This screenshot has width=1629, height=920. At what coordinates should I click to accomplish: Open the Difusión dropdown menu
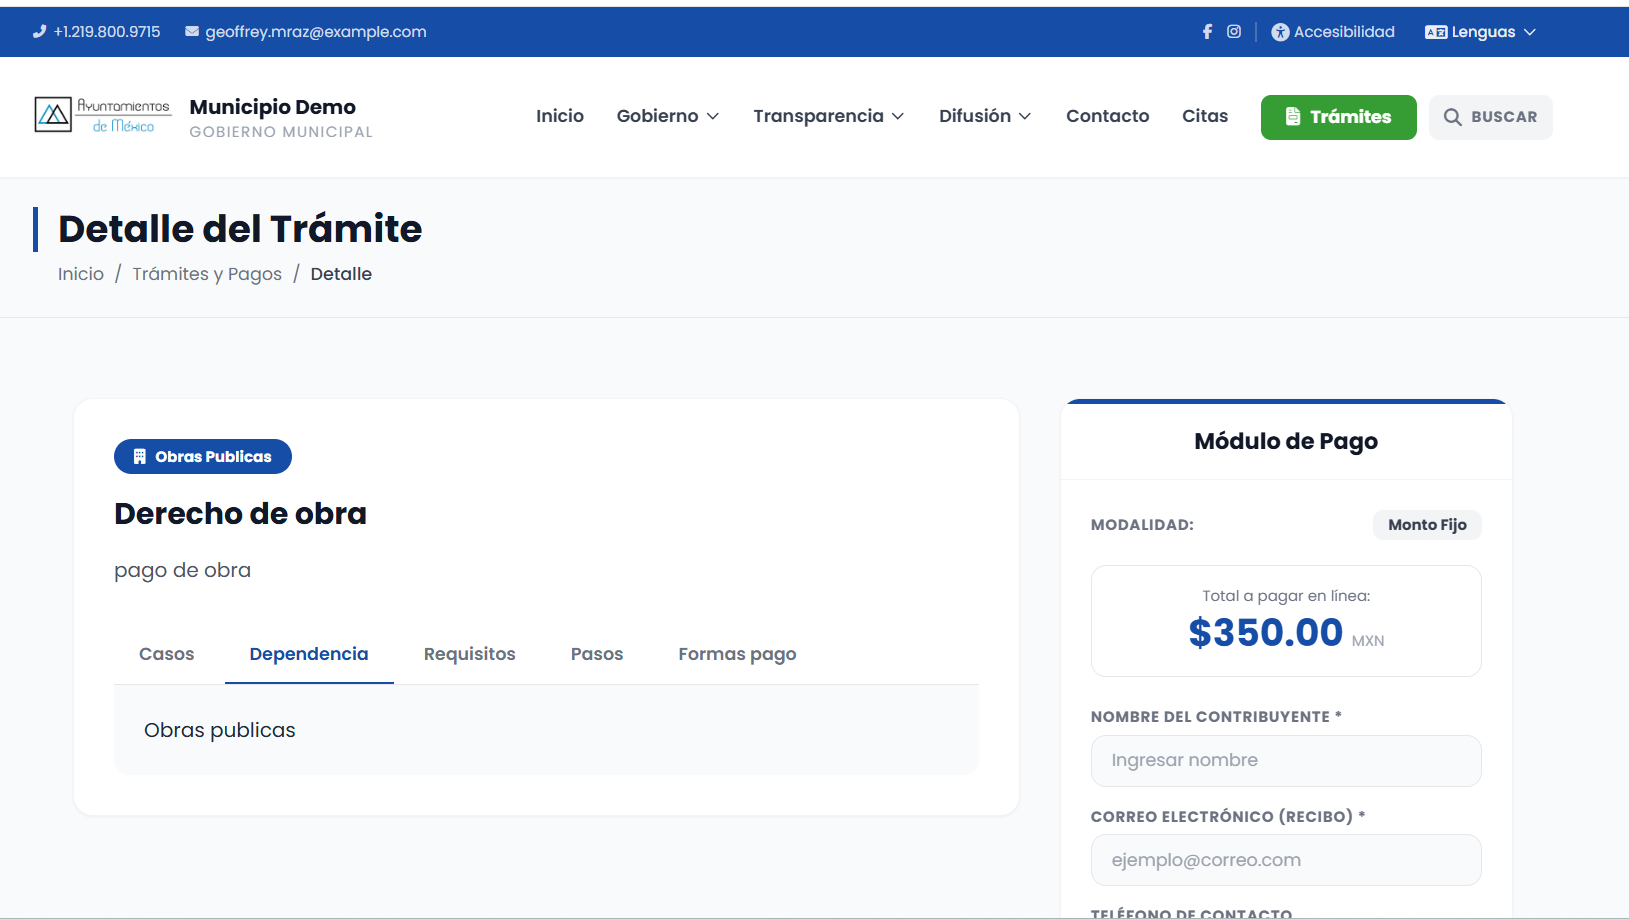click(984, 116)
